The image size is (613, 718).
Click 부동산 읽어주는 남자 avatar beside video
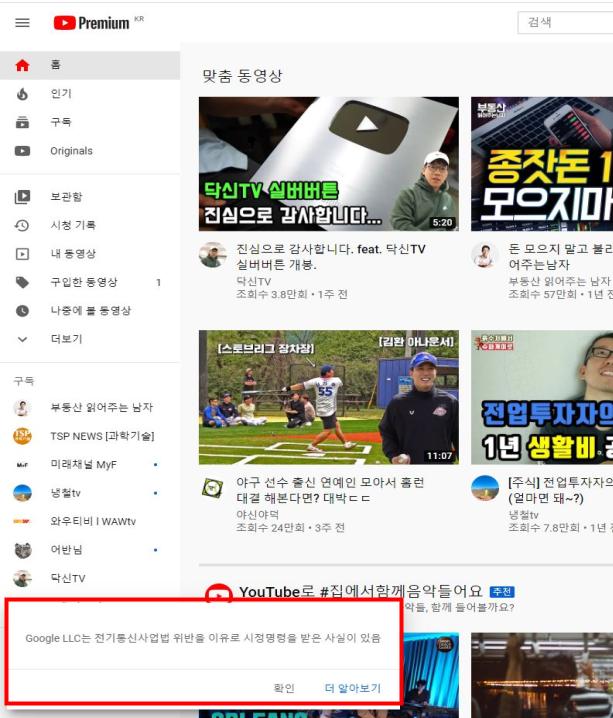(x=485, y=255)
